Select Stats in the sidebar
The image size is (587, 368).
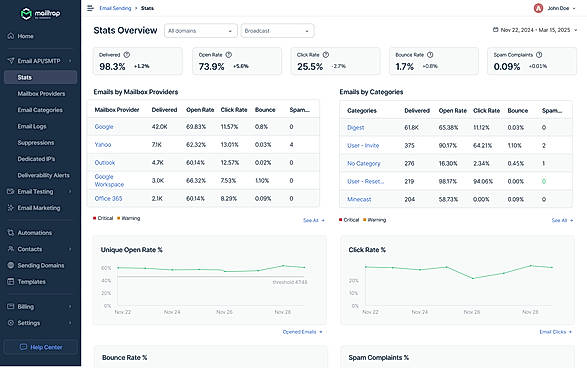pos(40,77)
